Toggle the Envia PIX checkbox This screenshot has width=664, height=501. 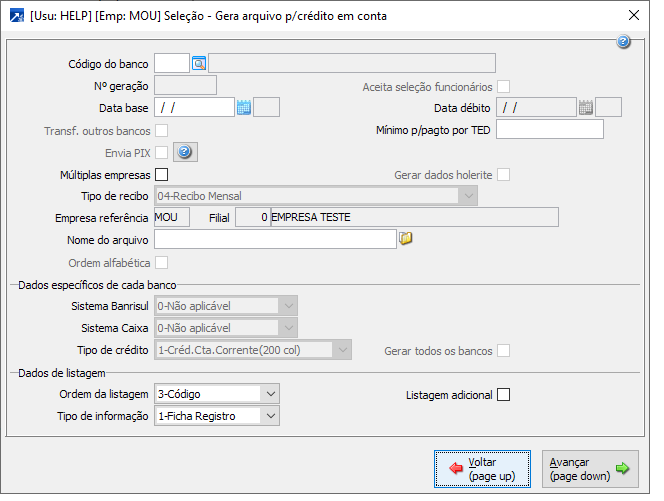(161, 153)
